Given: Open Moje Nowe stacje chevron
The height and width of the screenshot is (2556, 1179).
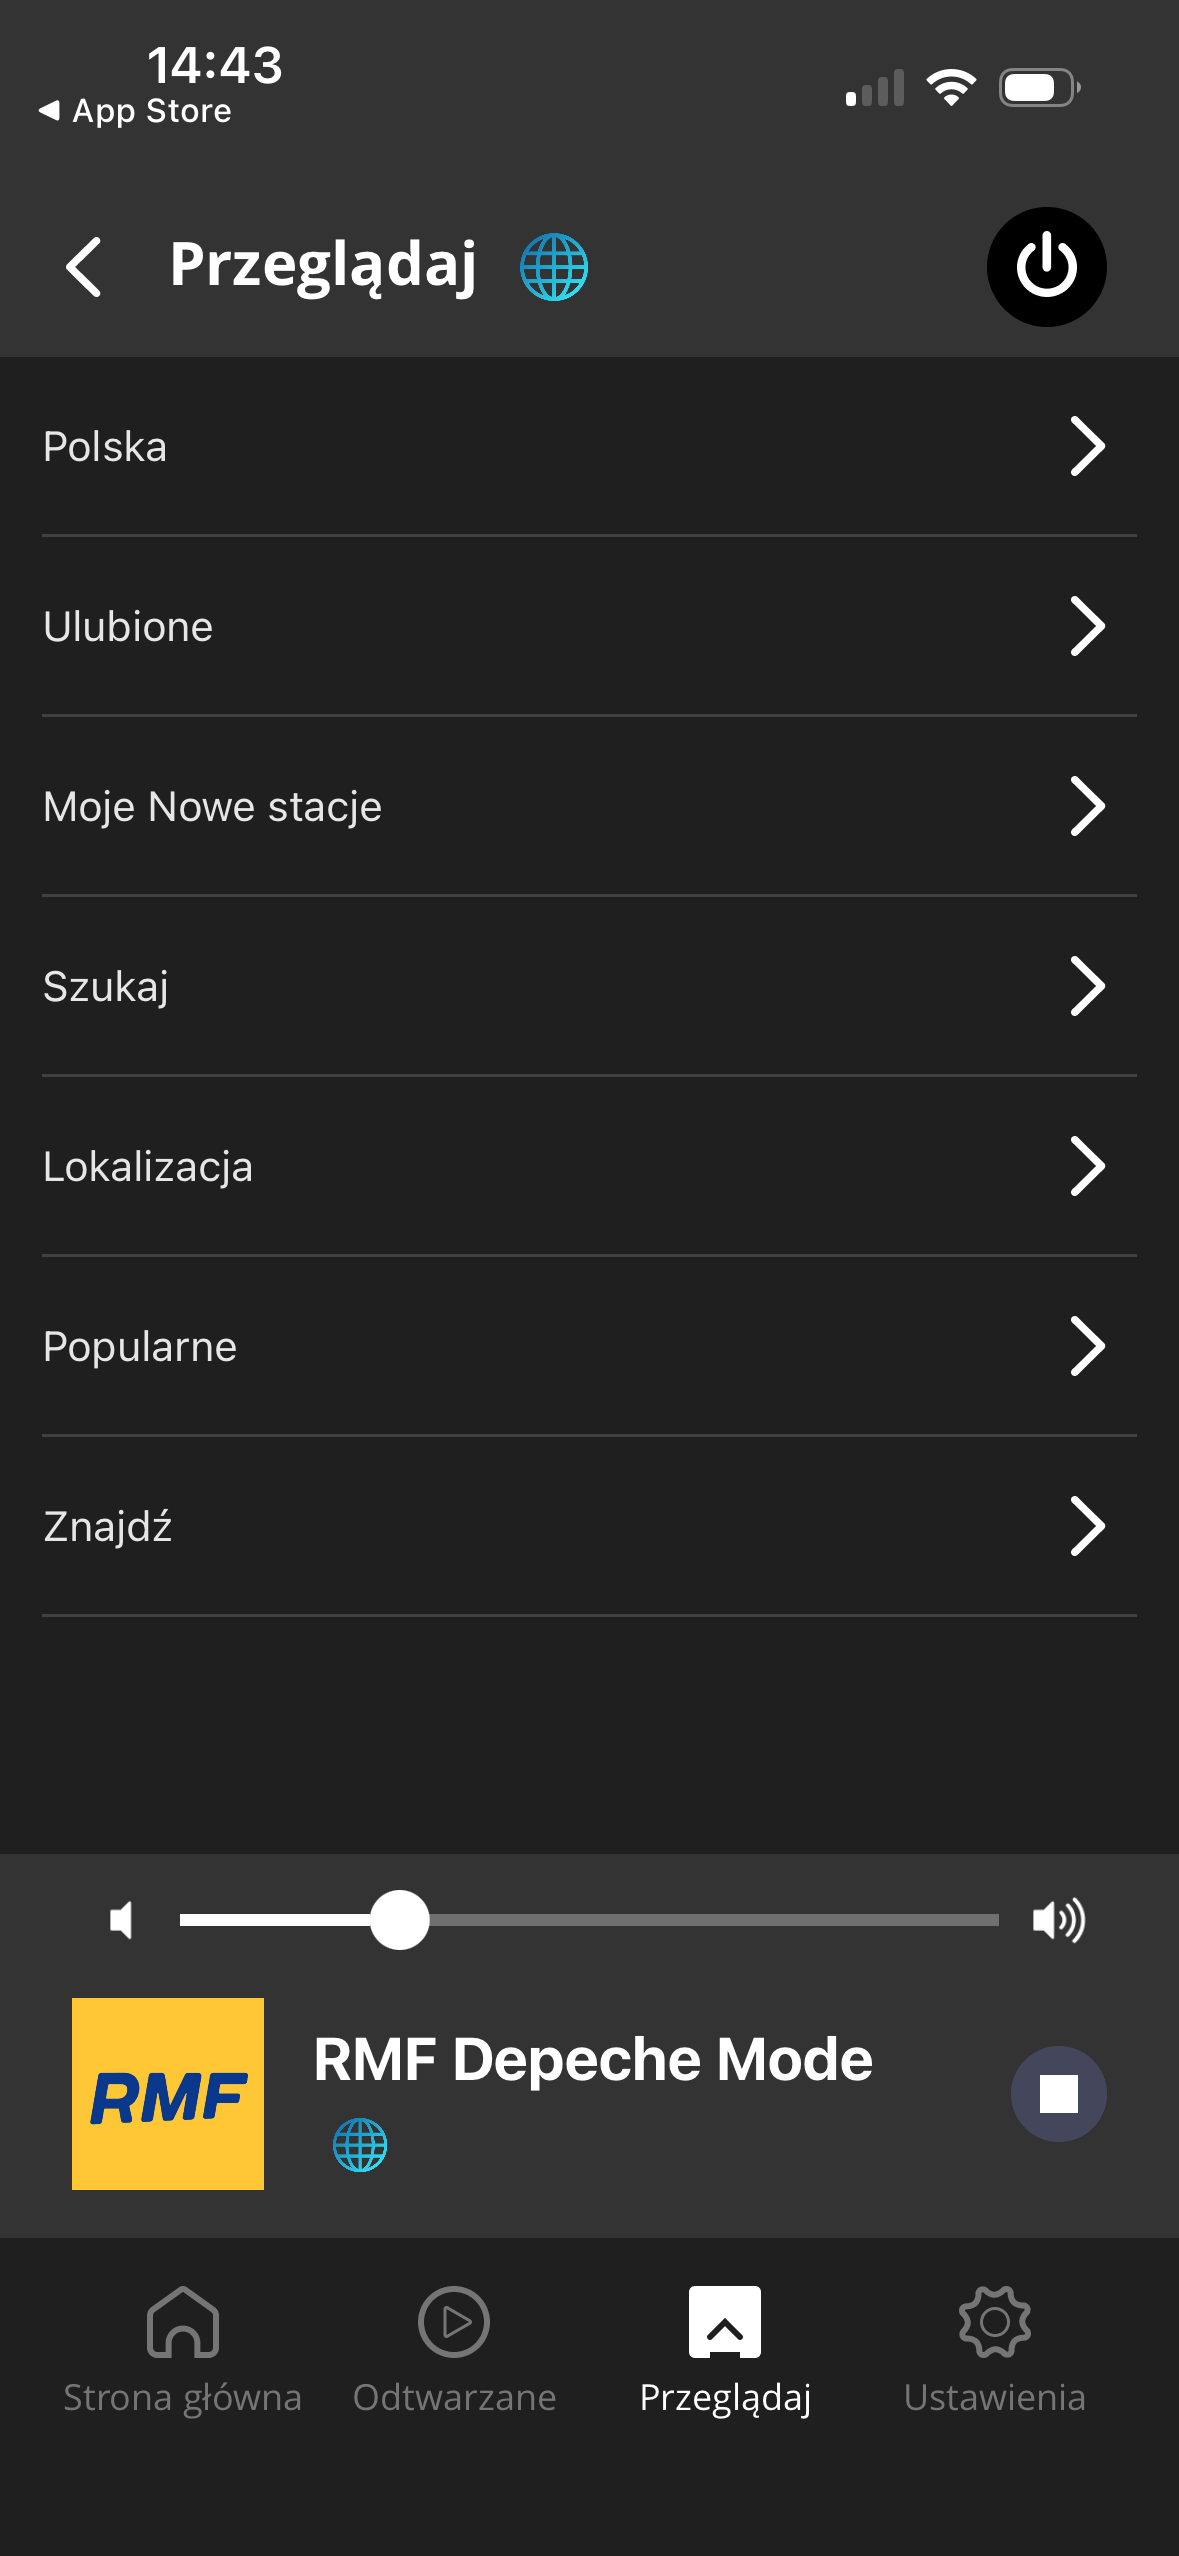Looking at the screenshot, I should click(x=1087, y=806).
